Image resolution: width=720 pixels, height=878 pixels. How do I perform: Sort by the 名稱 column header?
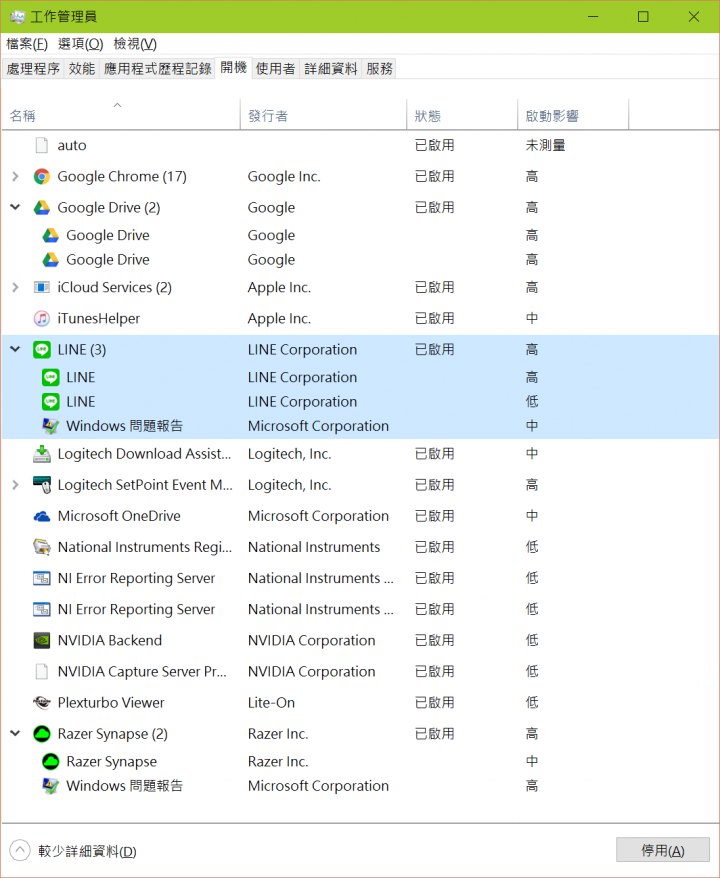coord(121,115)
